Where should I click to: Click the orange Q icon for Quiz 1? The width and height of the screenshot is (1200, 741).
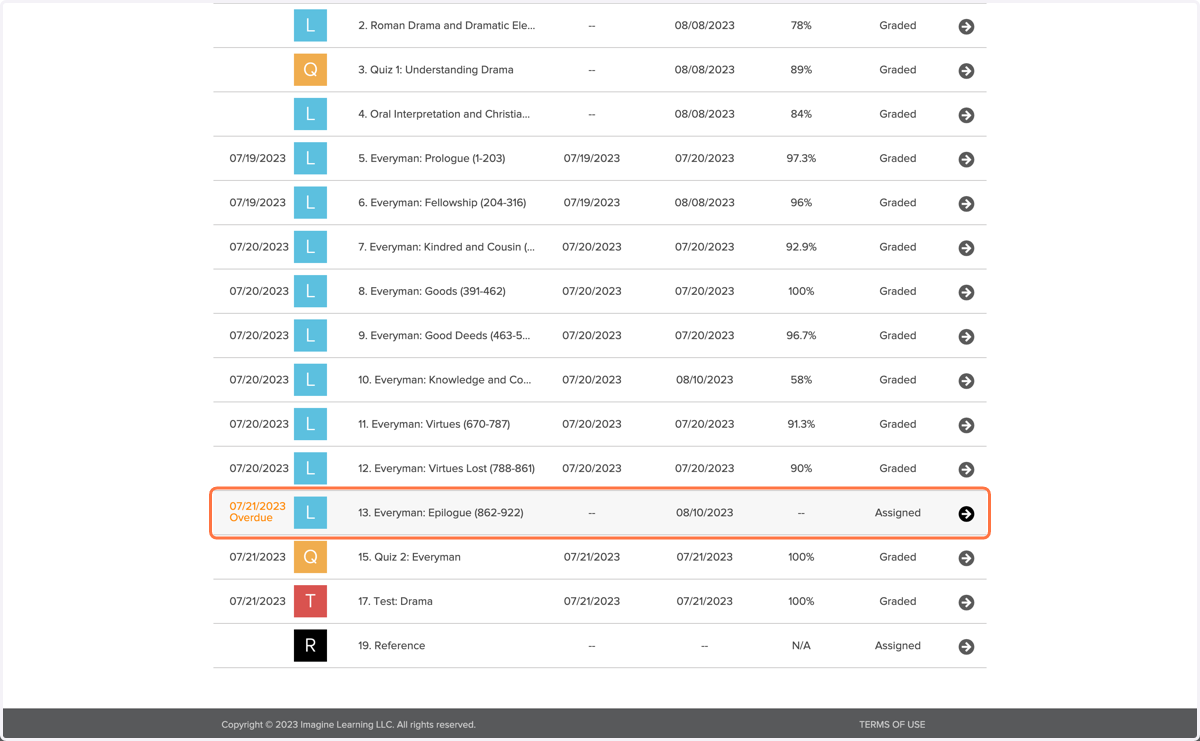pyautogui.click(x=310, y=70)
